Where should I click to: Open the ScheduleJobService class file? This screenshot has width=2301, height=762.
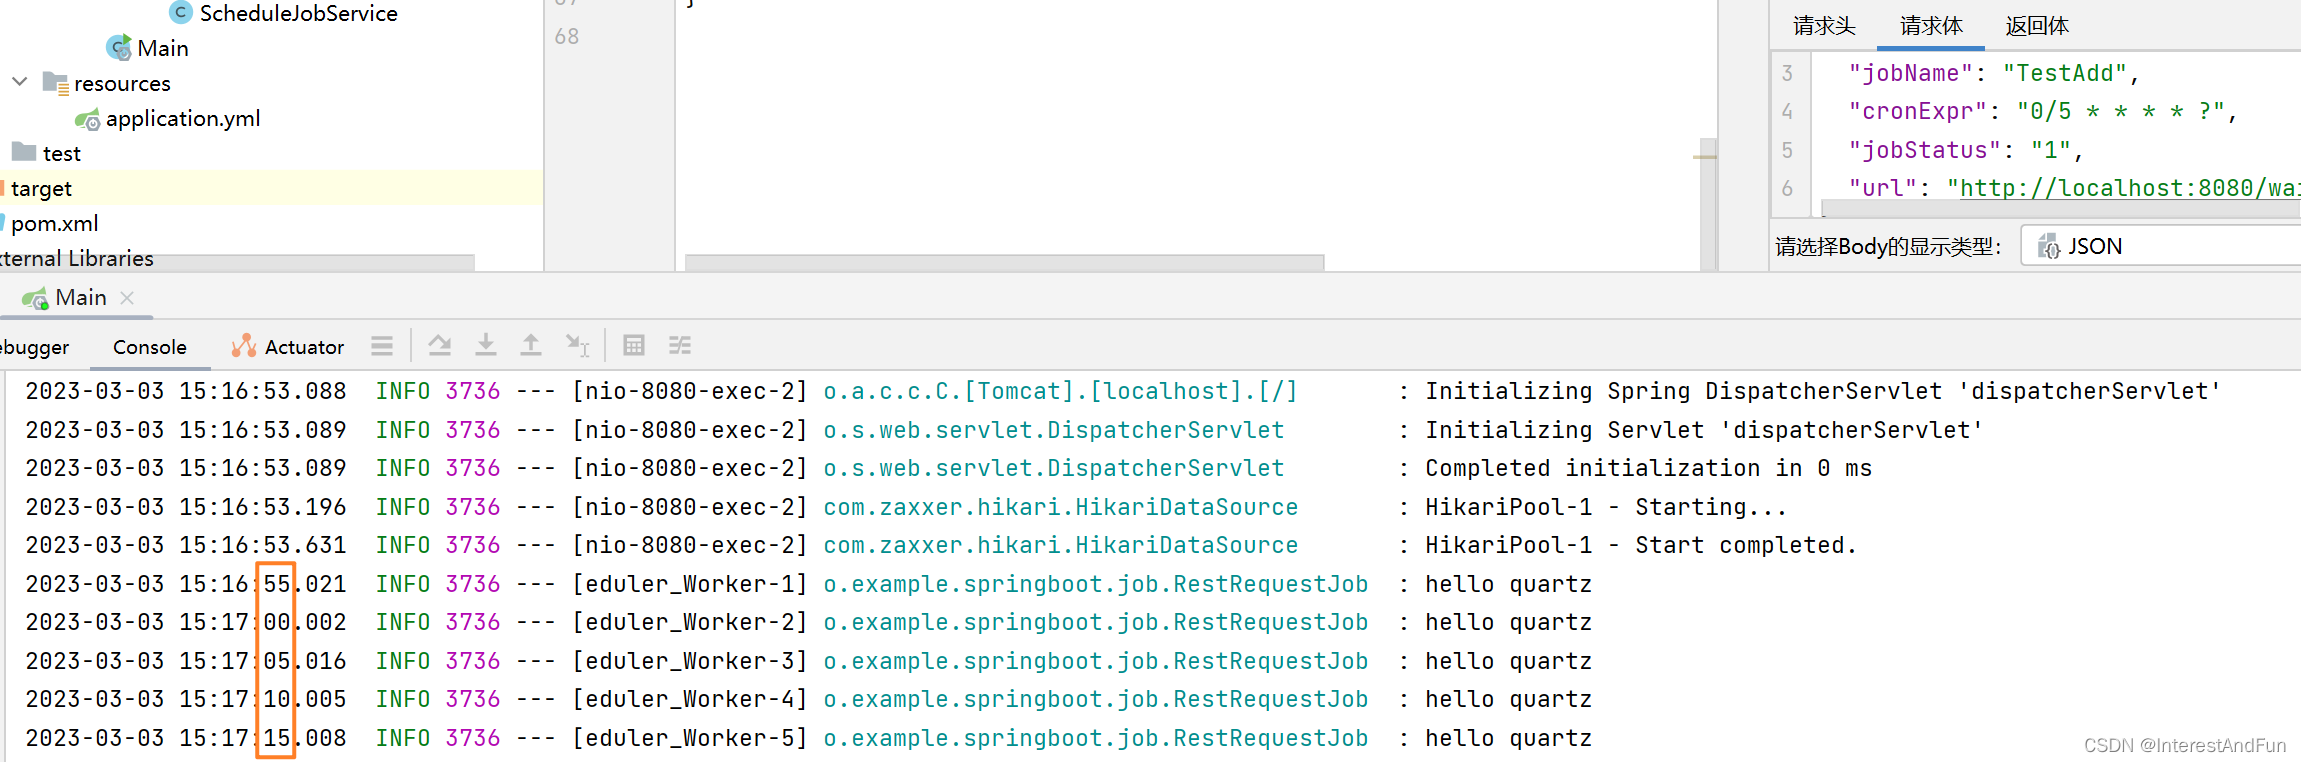(x=298, y=13)
